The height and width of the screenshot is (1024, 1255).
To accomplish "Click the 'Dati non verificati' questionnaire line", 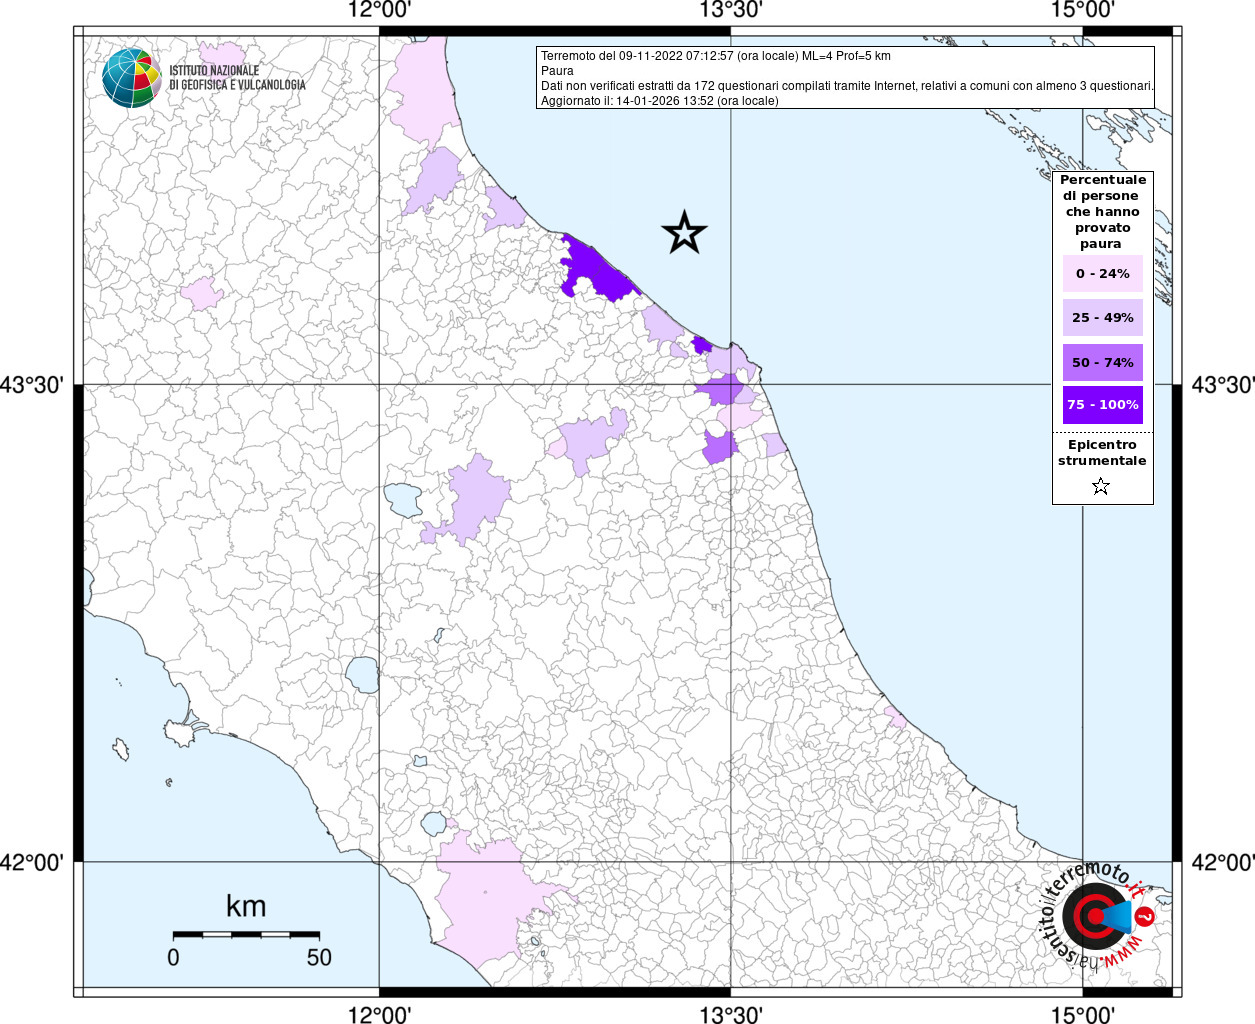I will tap(847, 86).
